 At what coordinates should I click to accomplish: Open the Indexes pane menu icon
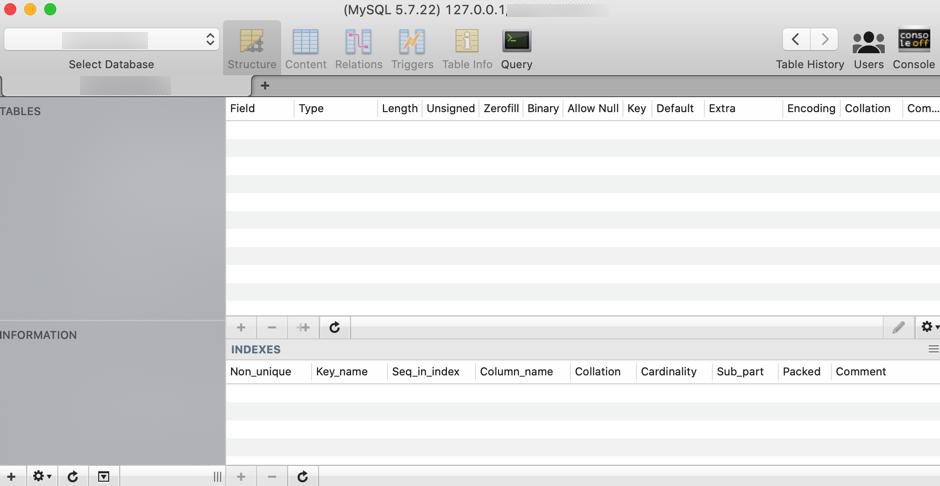[933, 349]
